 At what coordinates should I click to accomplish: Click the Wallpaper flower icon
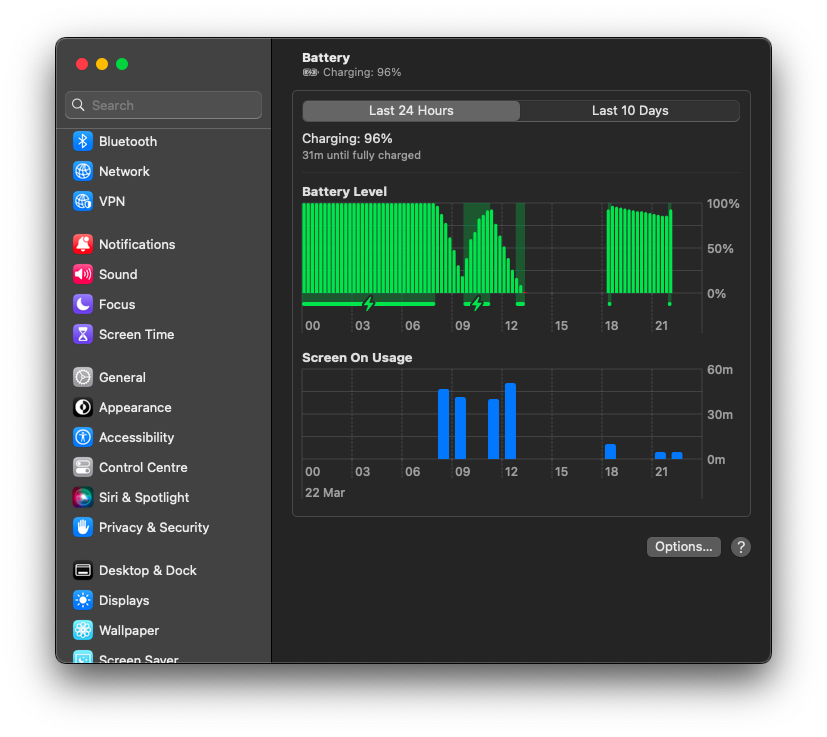pos(83,630)
